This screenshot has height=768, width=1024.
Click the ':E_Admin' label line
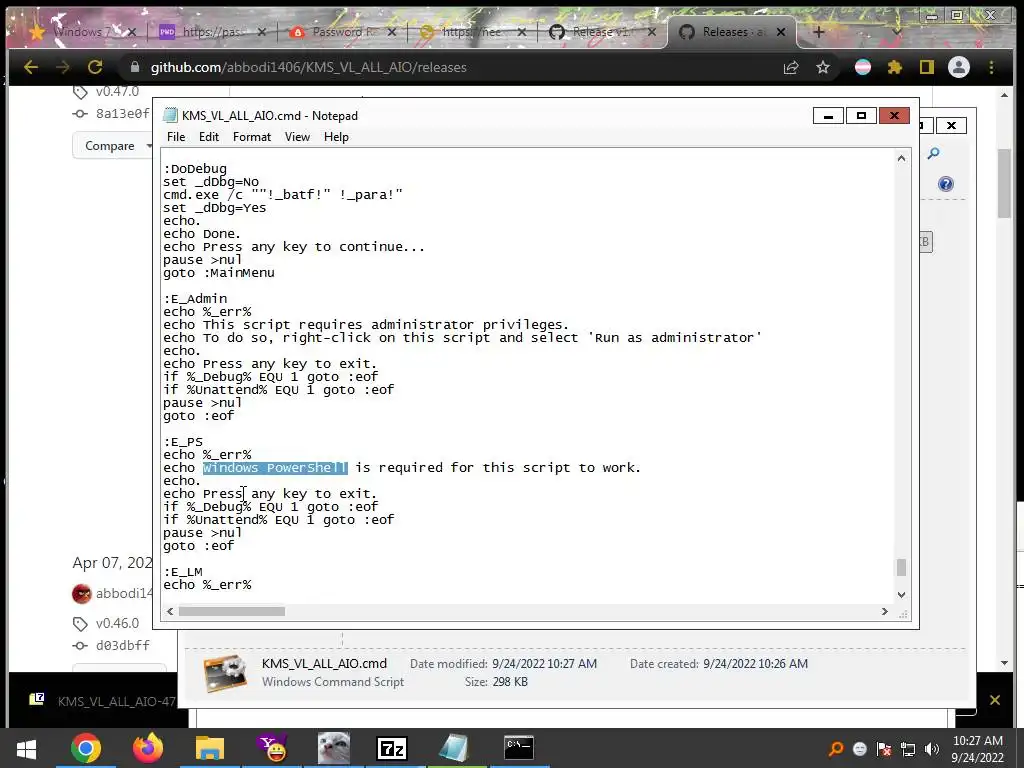[x=195, y=298]
